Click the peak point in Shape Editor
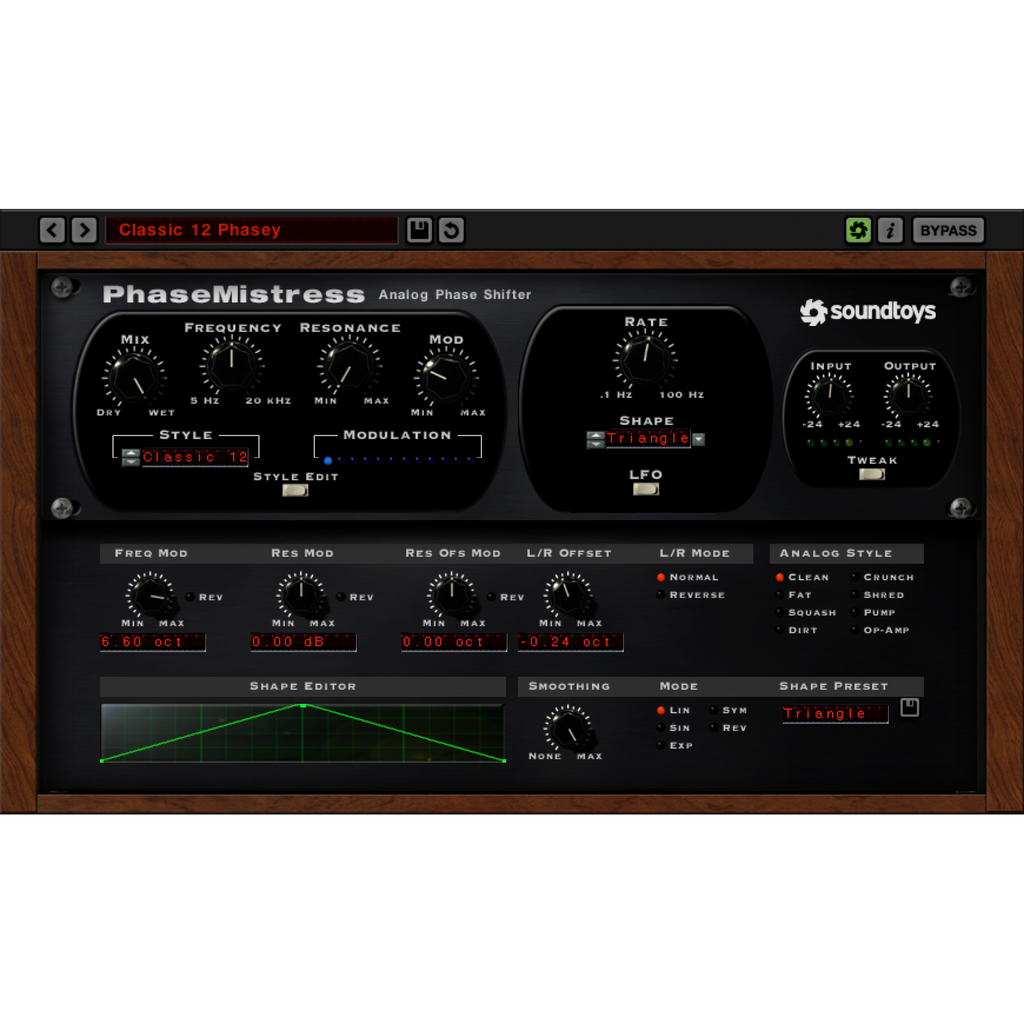1024x1024 pixels. pyautogui.click(x=302, y=706)
